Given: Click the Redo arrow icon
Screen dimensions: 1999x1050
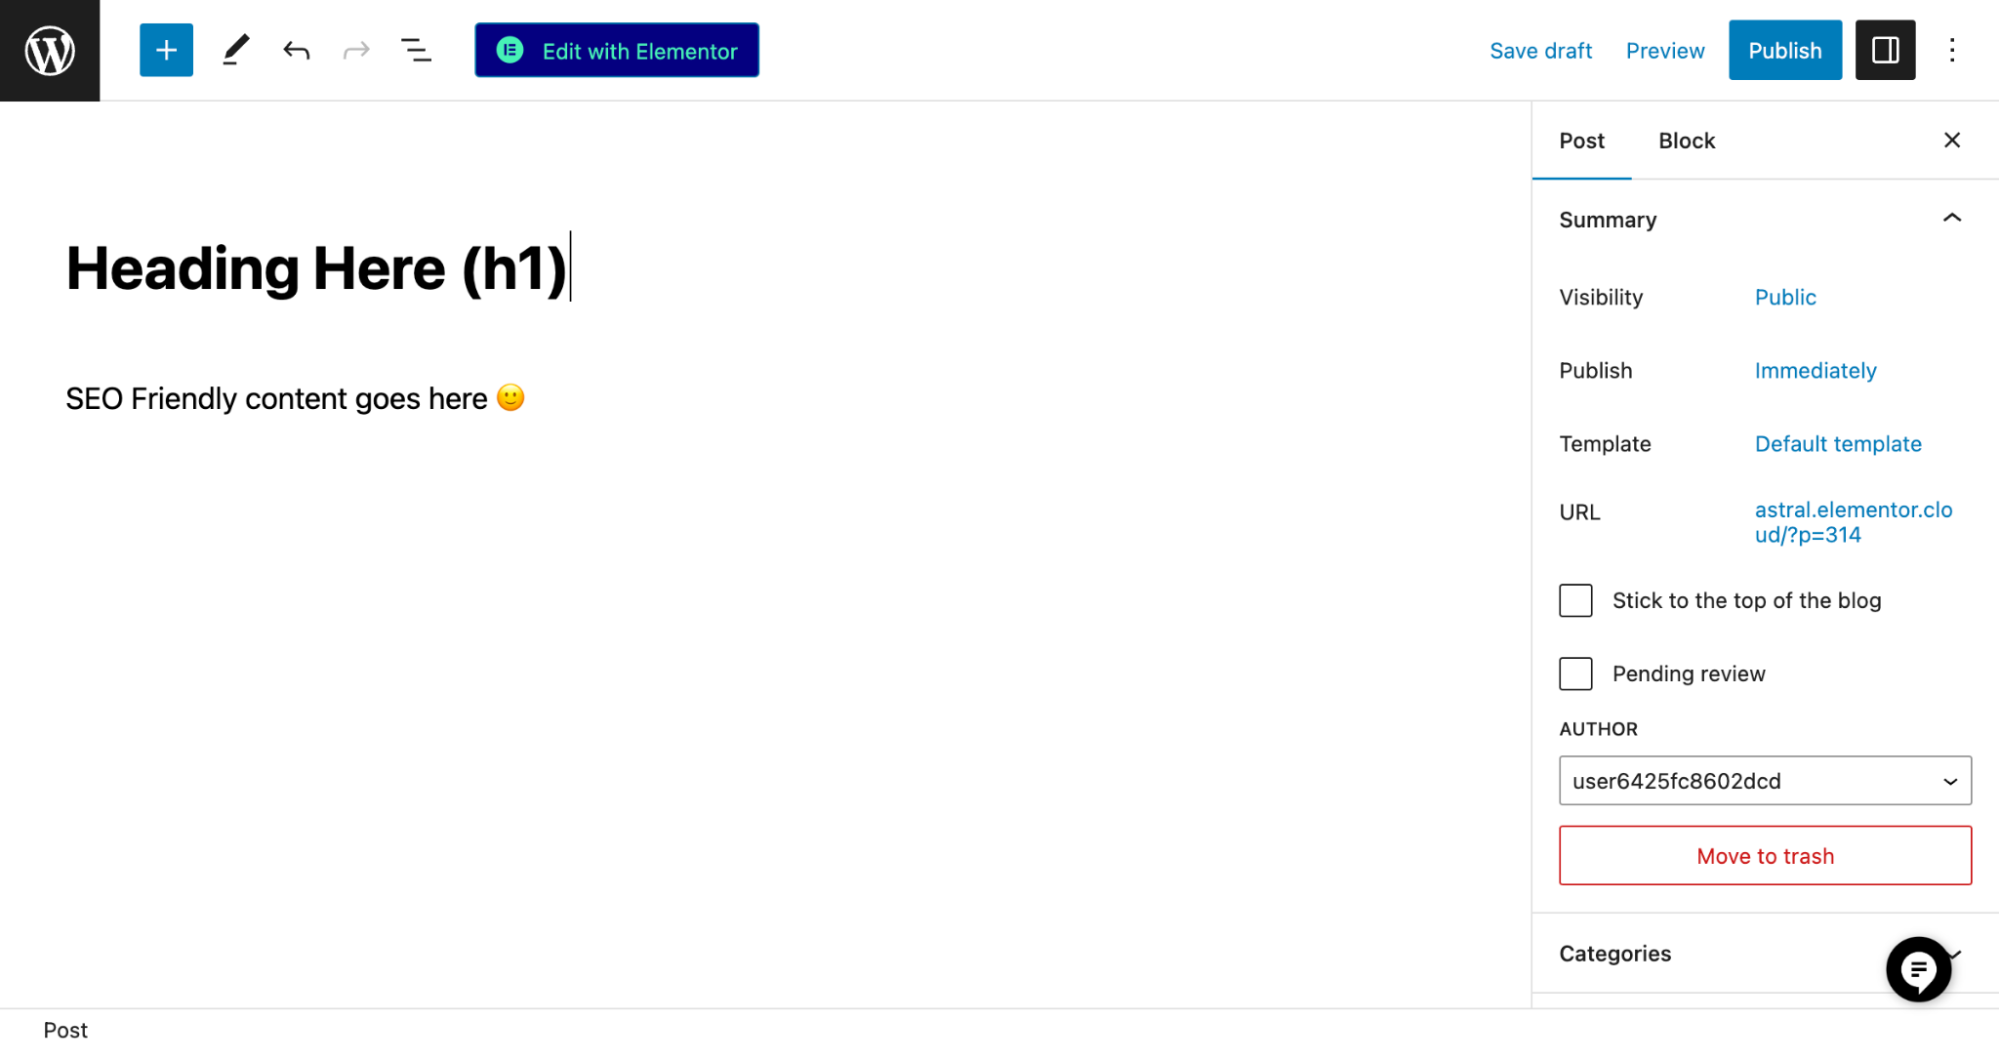Looking at the screenshot, I should (356, 50).
